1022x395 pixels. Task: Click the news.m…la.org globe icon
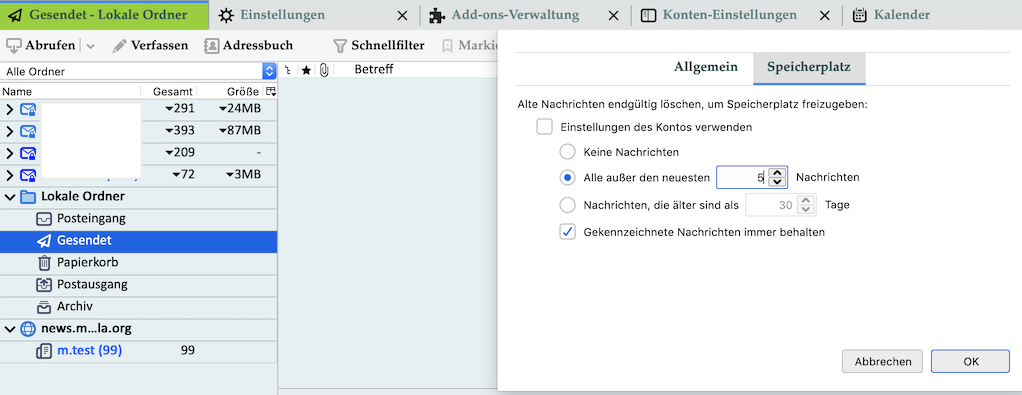coord(28,329)
